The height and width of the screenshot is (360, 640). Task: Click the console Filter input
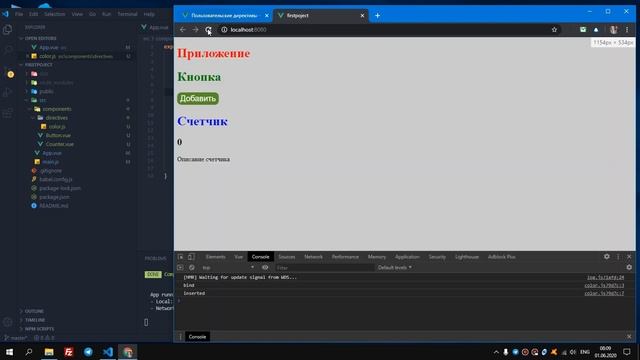pyautogui.click(x=324, y=267)
